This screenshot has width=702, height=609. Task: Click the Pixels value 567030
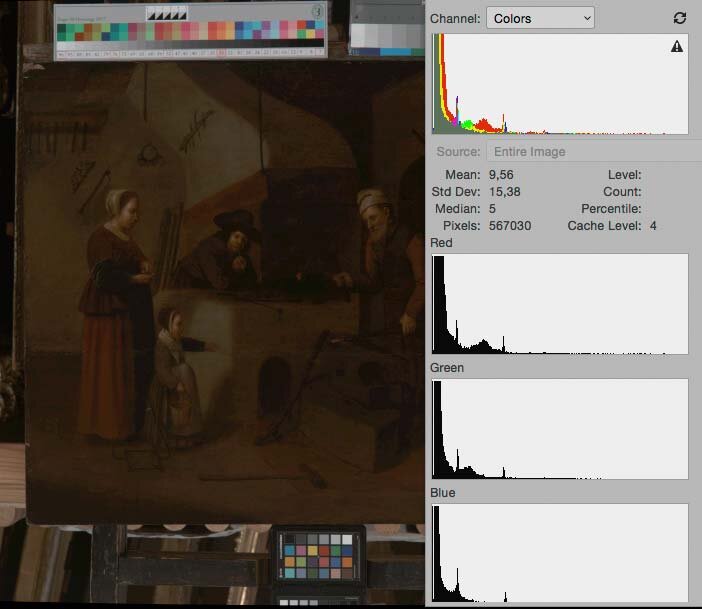click(x=510, y=226)
